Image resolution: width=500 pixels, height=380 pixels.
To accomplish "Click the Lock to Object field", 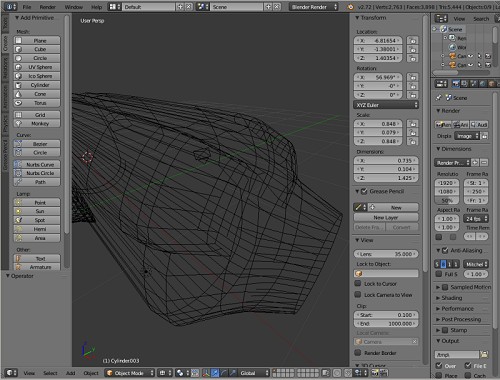I will tap(386, 274).
